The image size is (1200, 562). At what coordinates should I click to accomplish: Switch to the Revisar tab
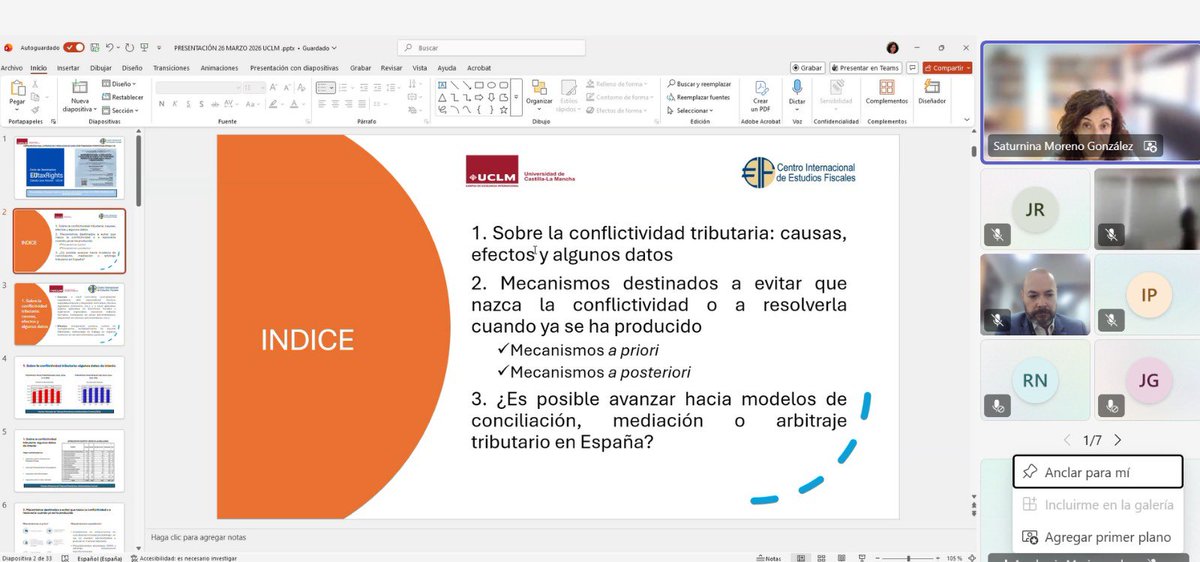(391, 68)
